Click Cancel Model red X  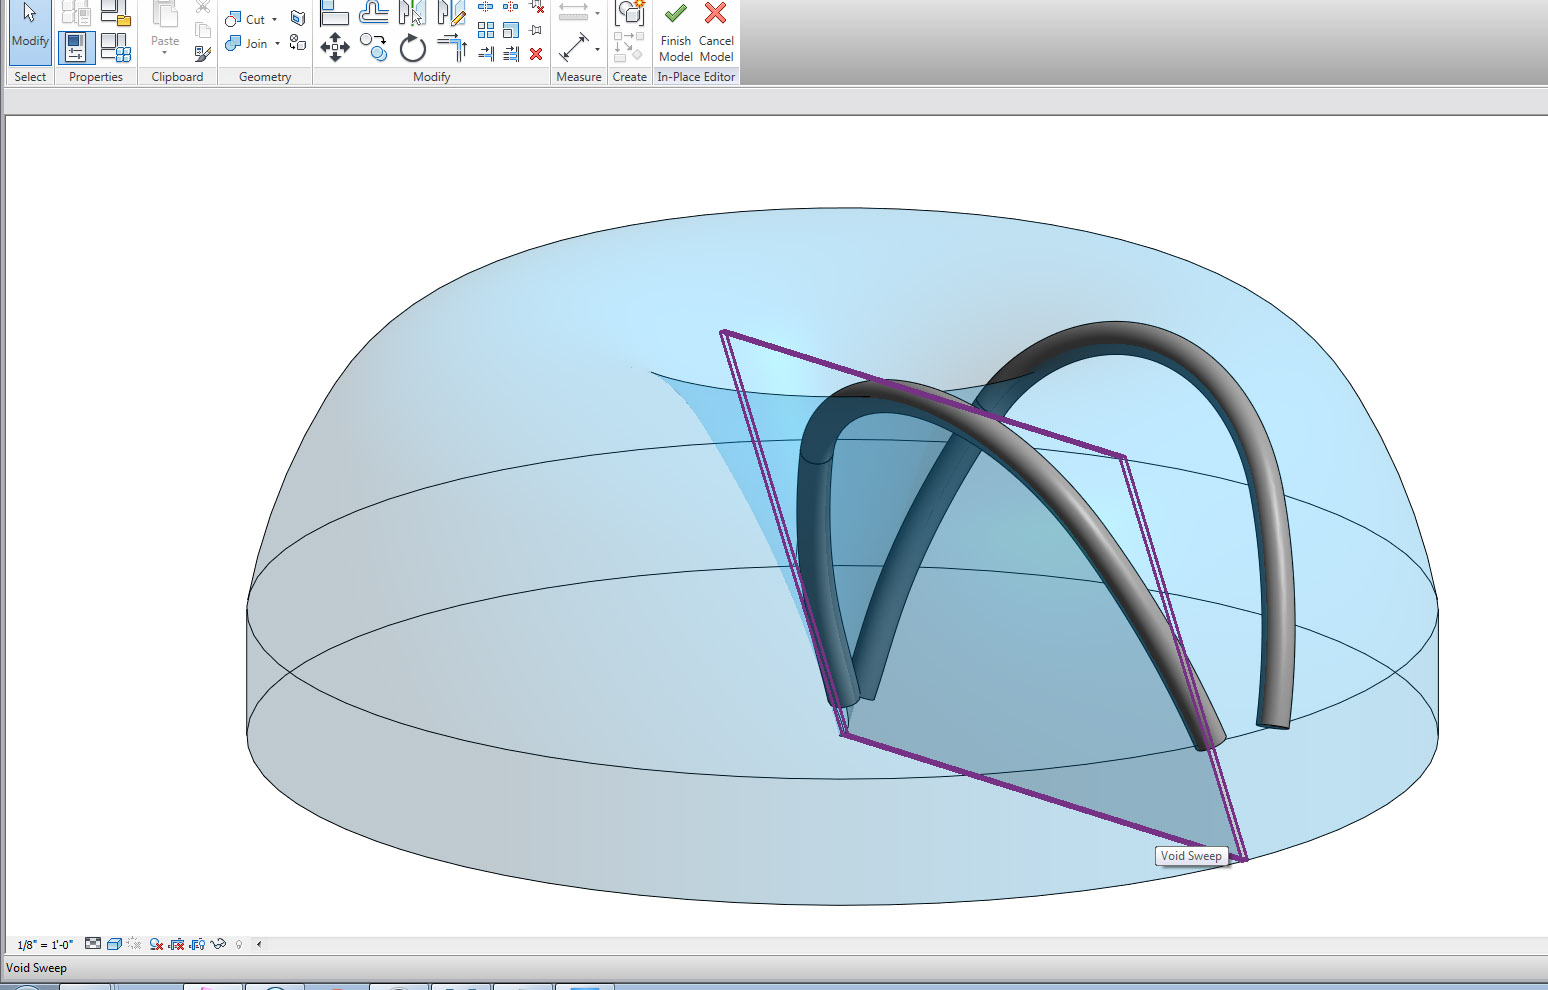click(x=715, y=15)
